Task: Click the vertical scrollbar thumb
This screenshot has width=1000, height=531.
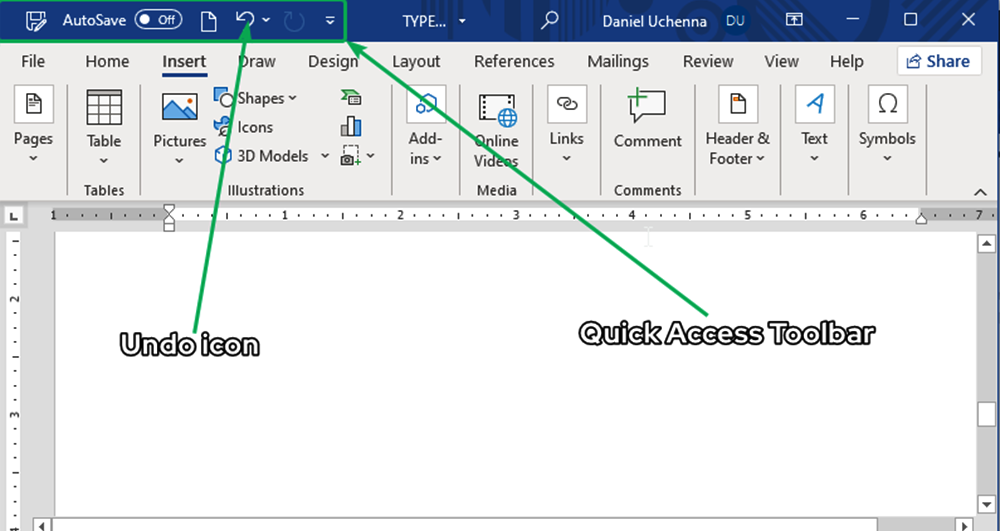Action: coord(986,413)
